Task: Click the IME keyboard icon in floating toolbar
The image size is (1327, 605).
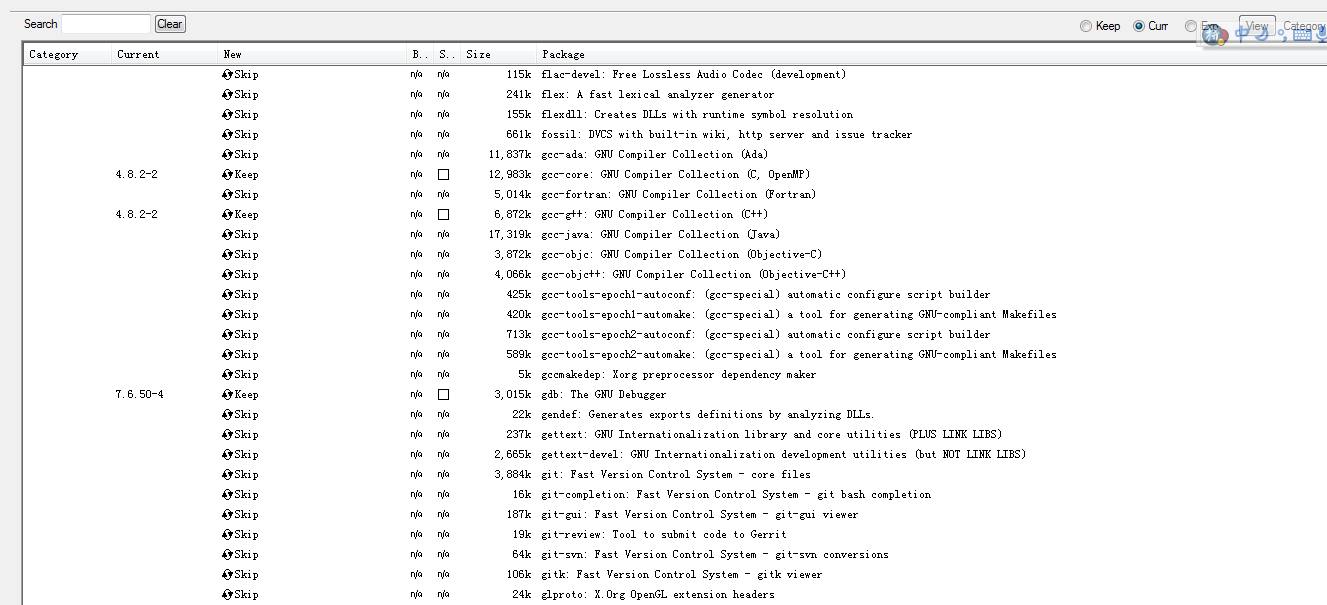Action: [1301, 35]
